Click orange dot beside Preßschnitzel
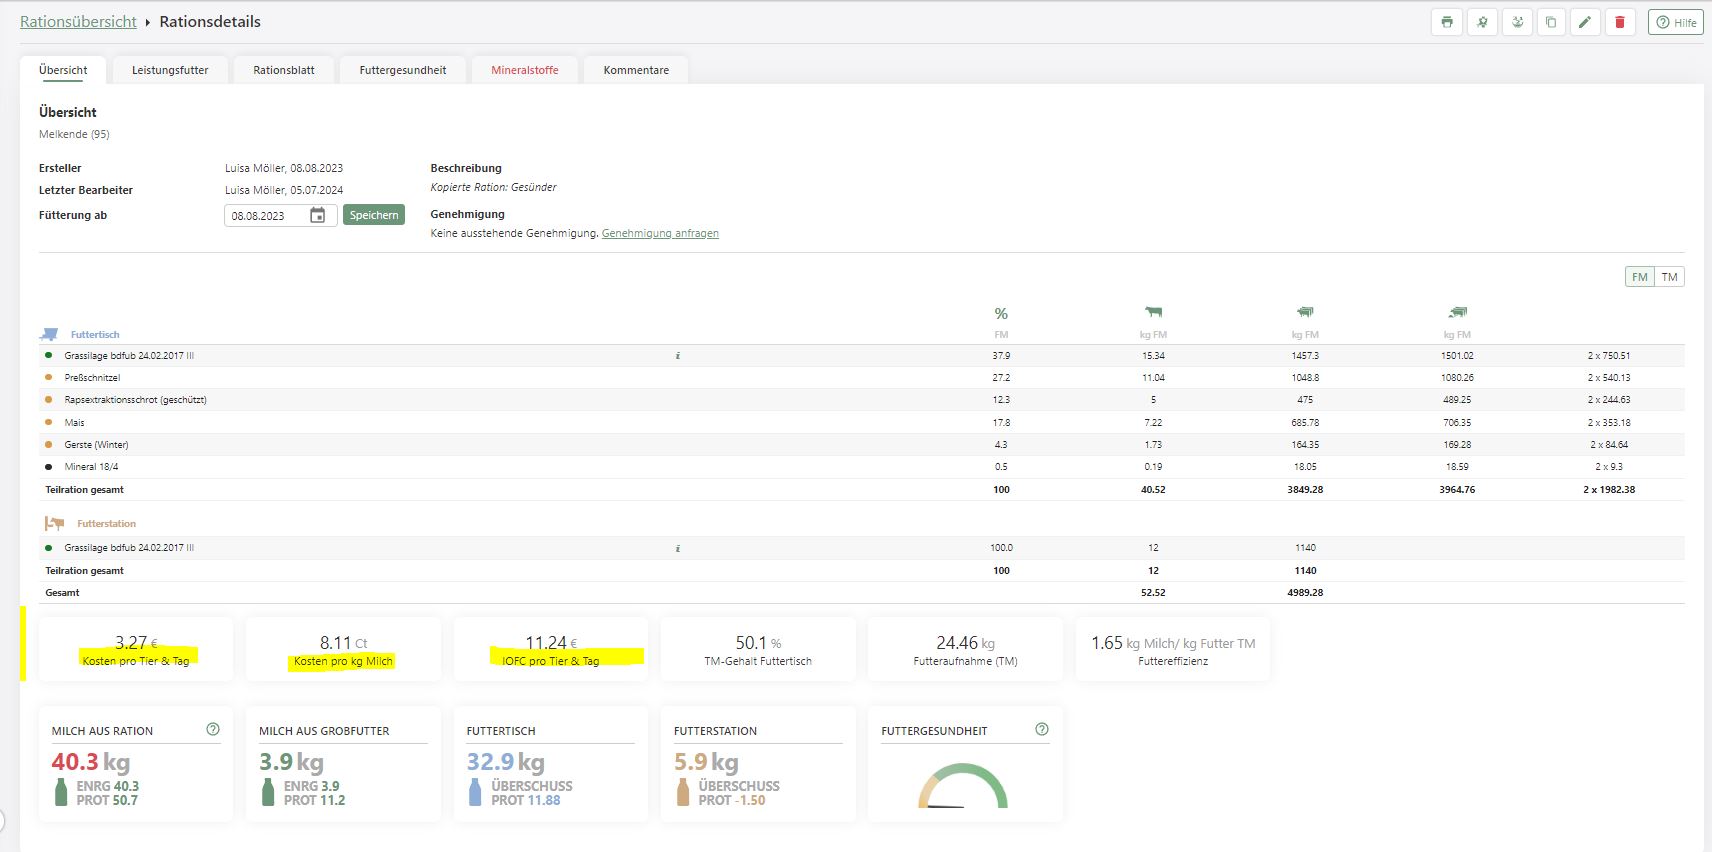Viewport: 1712px width, 852px height. click(48, 377)
